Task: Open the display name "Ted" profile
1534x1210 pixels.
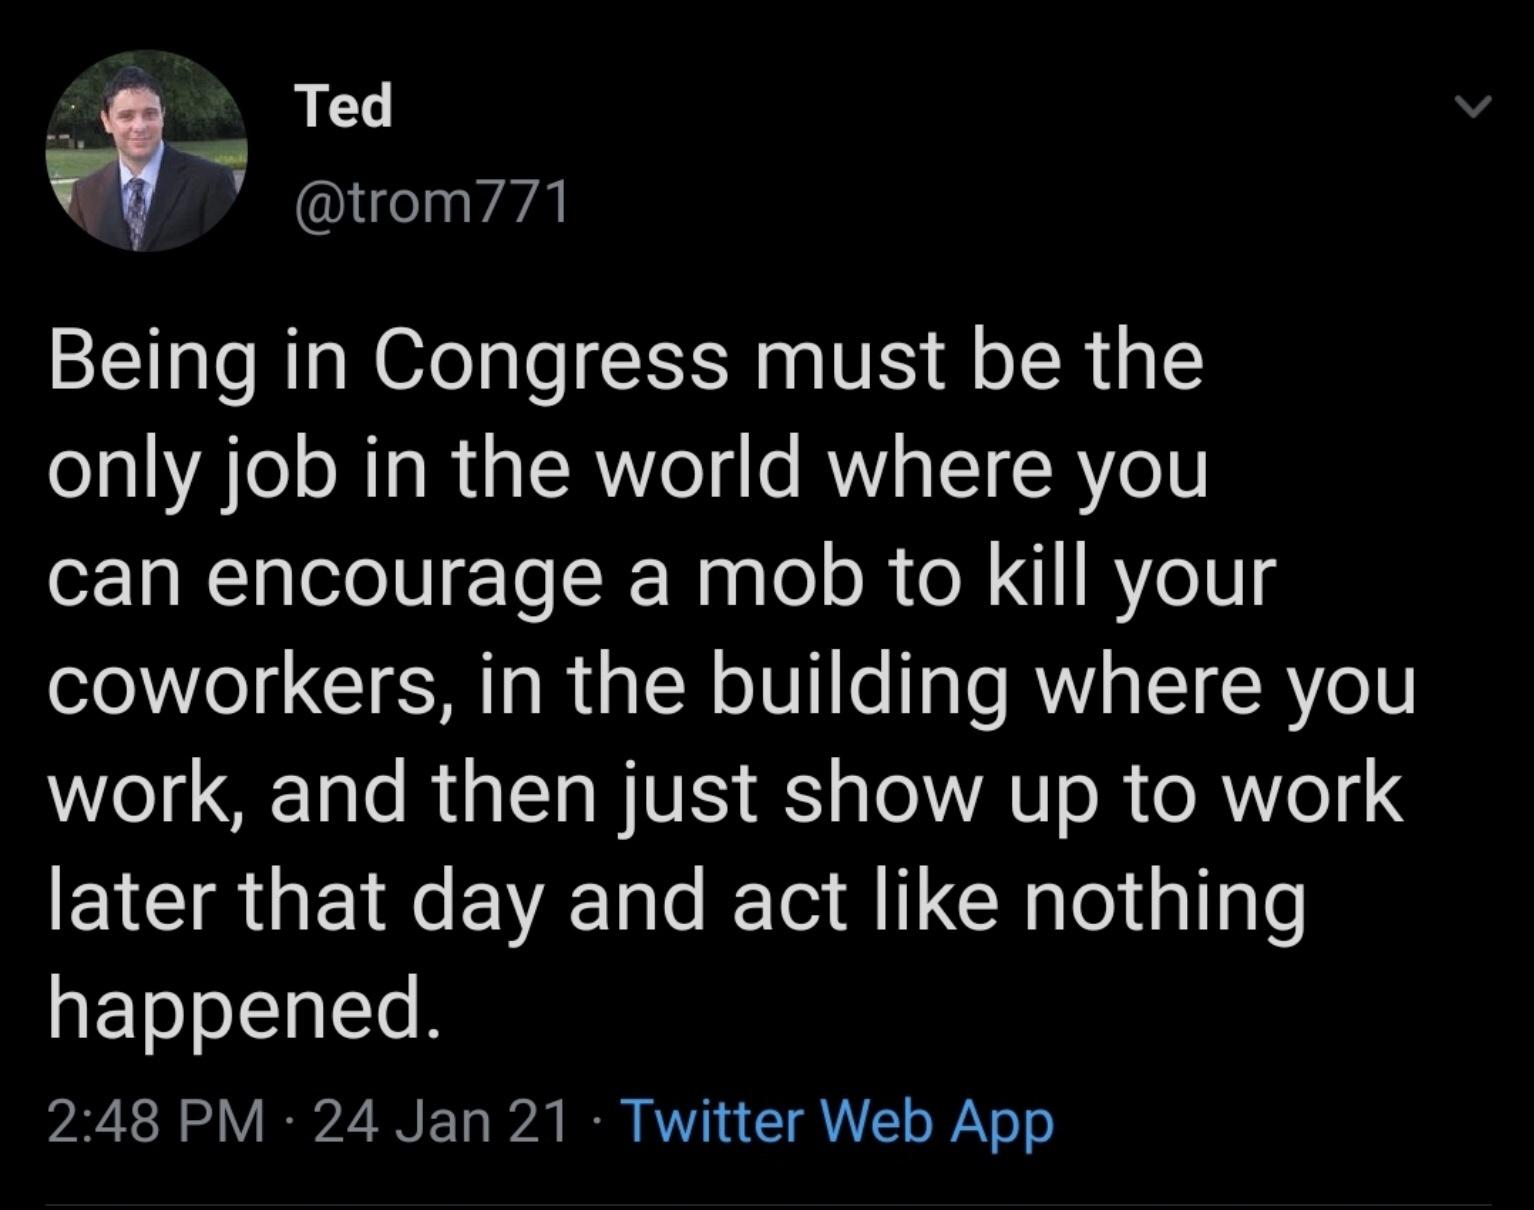Action: [x=344, y=106]
